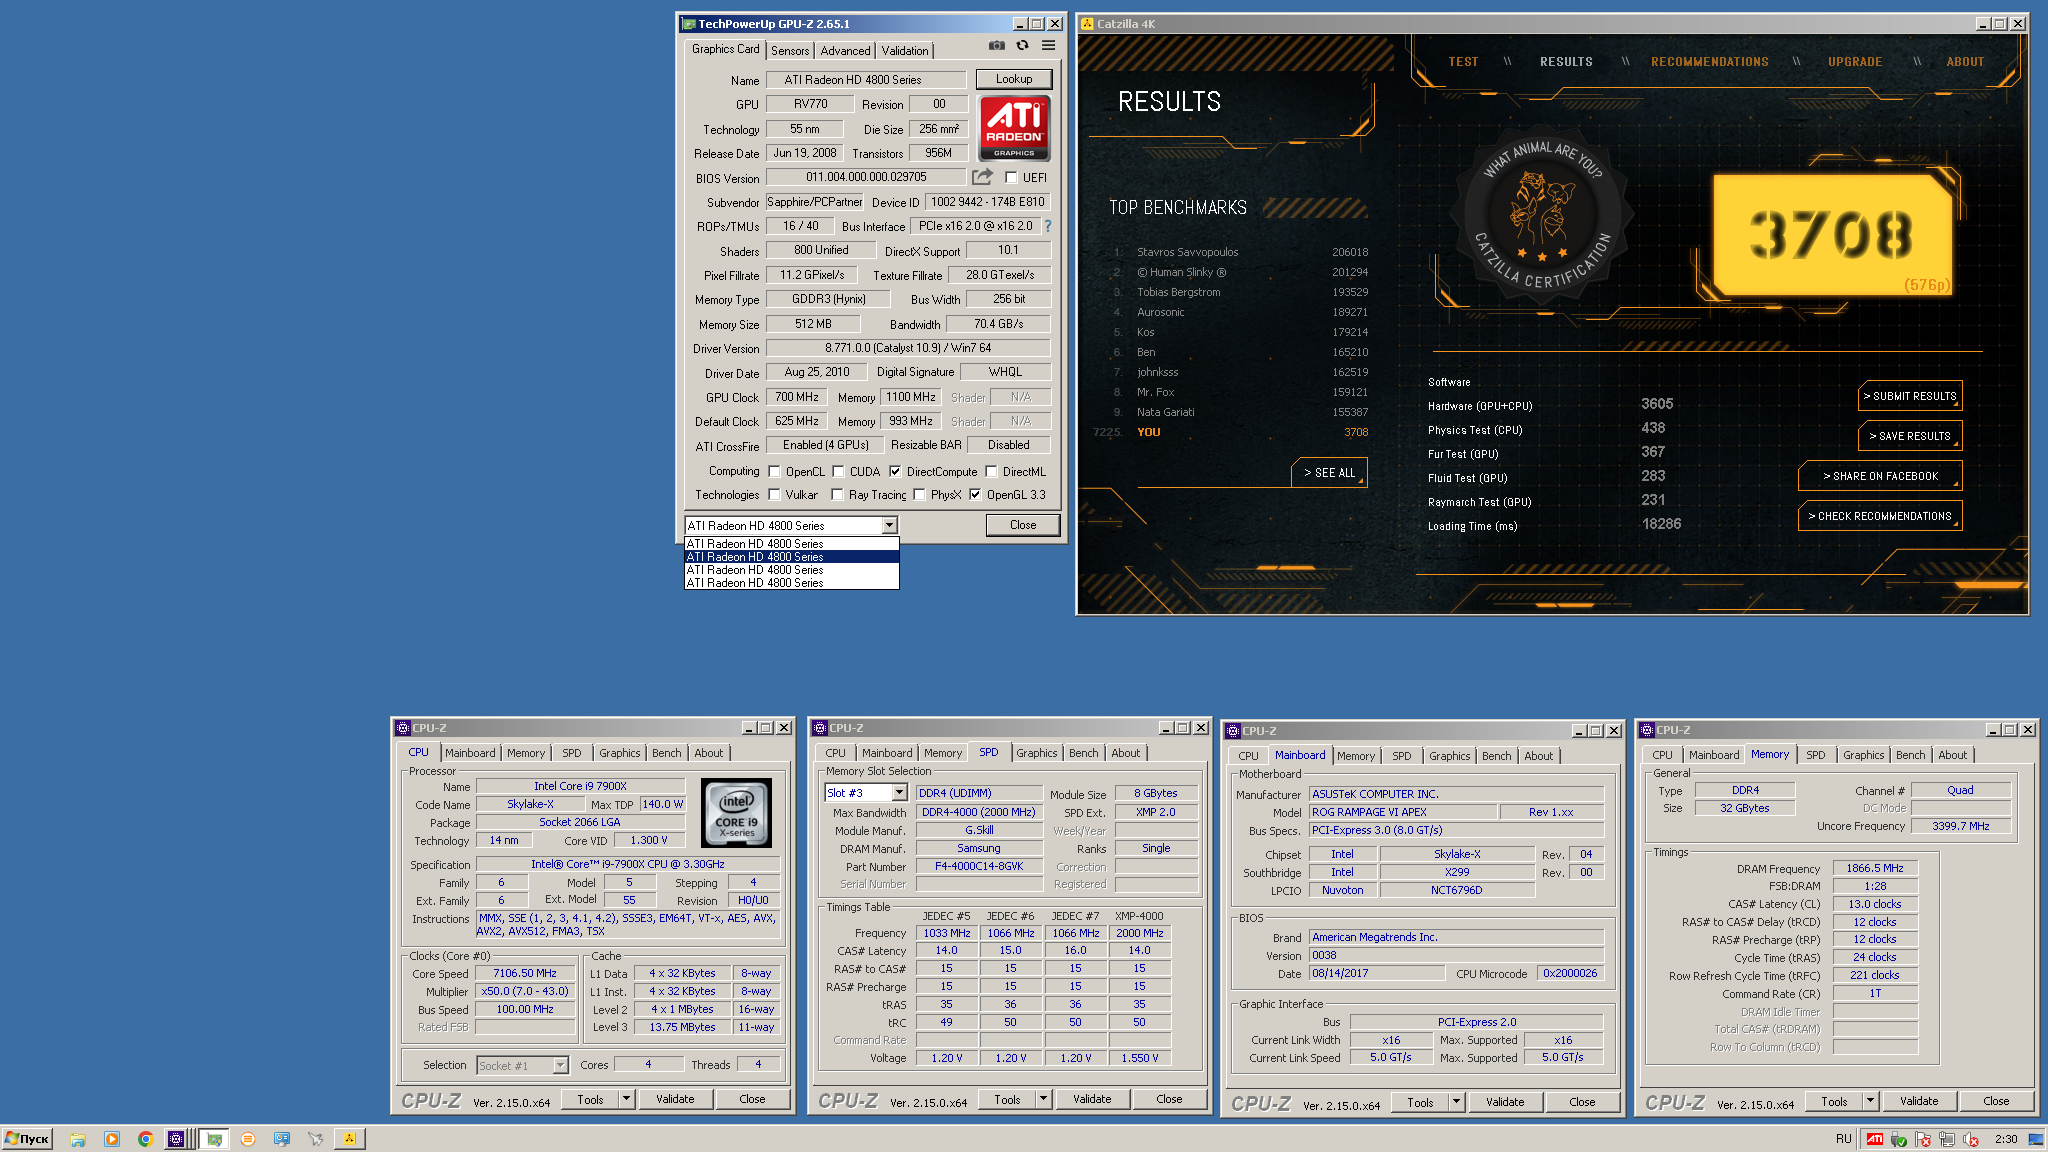Click the Catzilla window title icon
The width and height of the screenshot is (2048, 1152).
(x=1087, y=24)
